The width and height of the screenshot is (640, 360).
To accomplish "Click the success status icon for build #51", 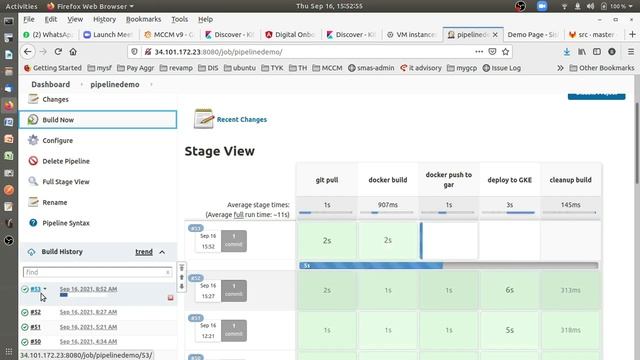I will click(x=24, y=327).
